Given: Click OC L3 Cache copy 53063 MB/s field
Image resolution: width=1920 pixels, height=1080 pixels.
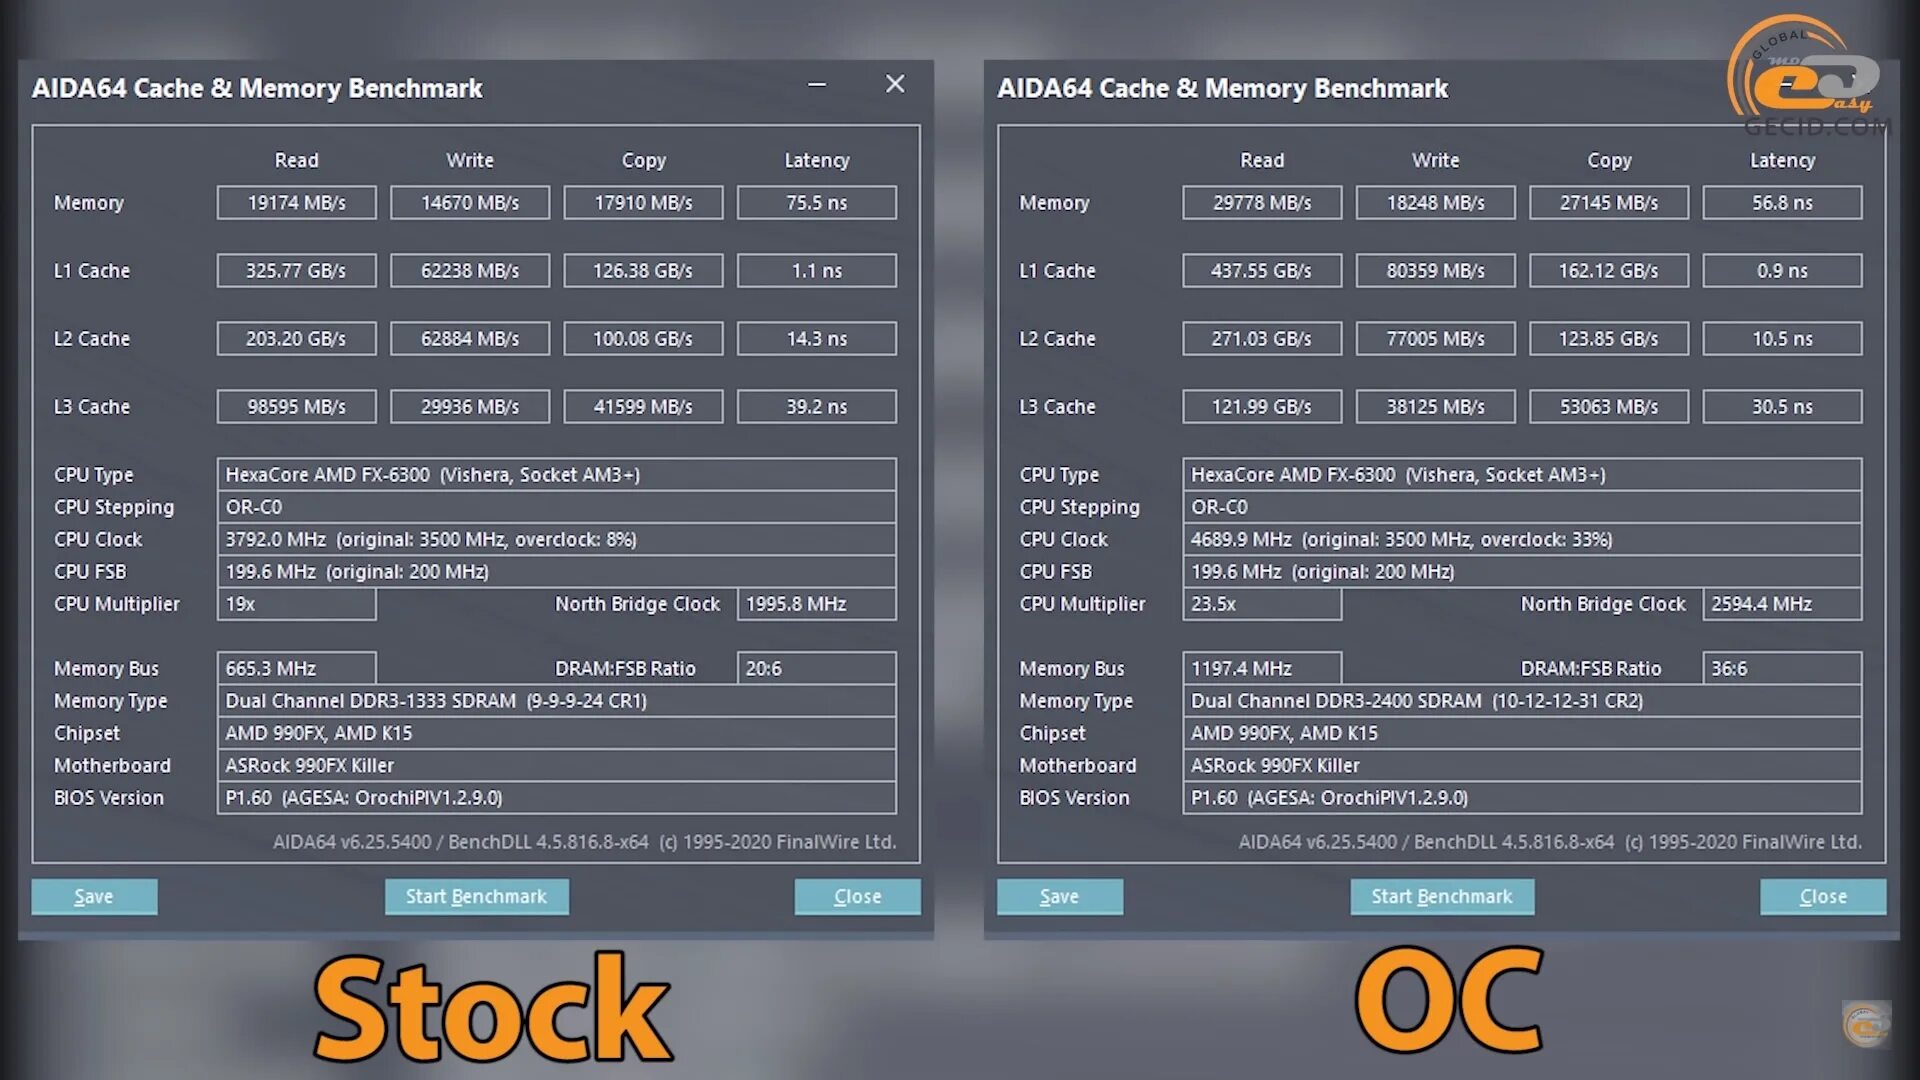Looking at the screenshot, I should click(1608, 407).
